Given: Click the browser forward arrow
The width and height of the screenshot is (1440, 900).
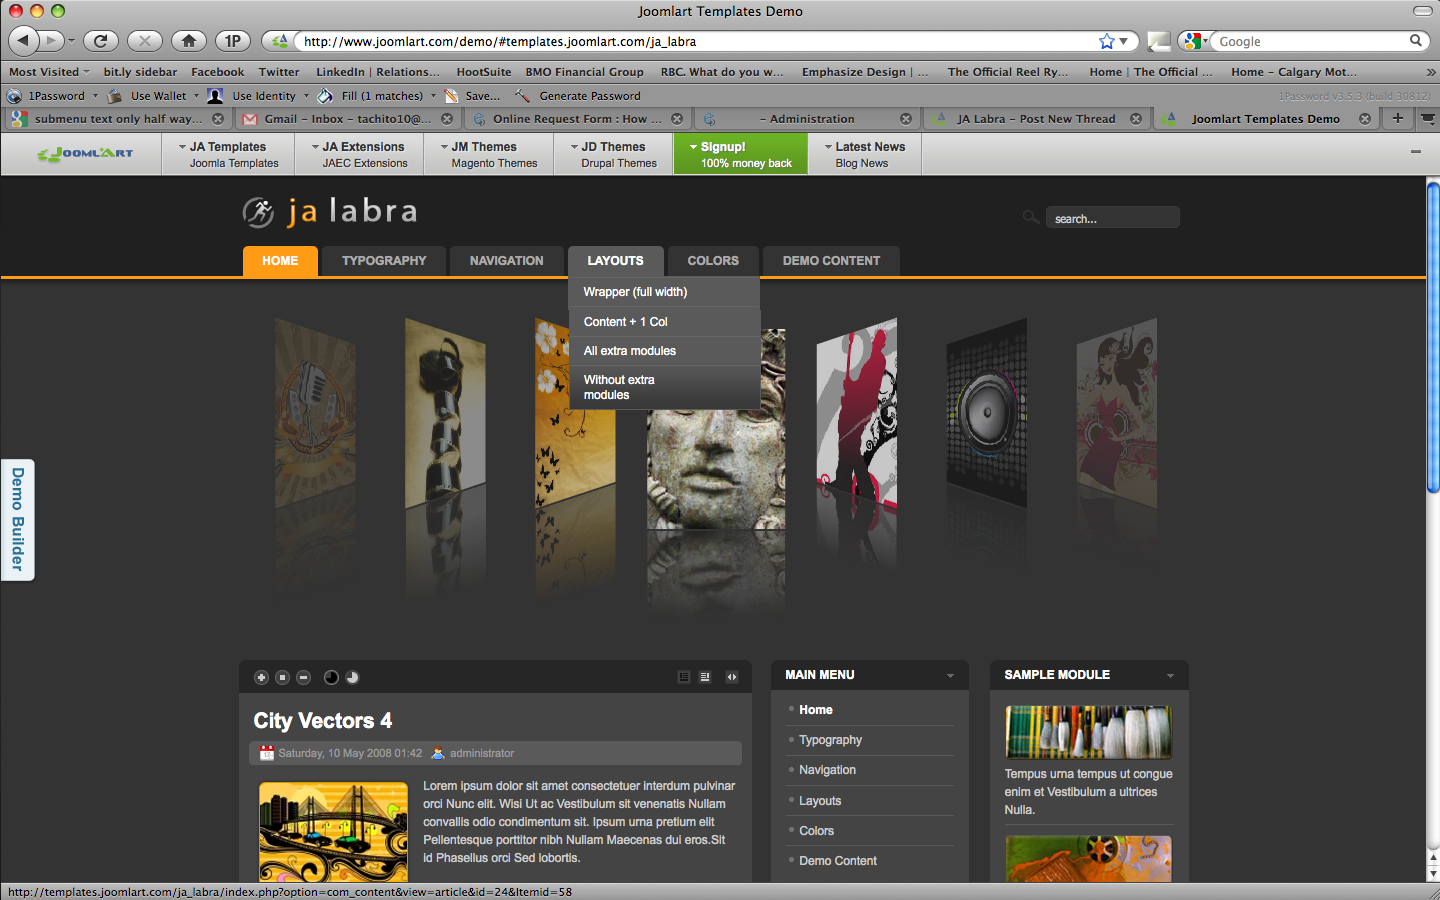Looking at the screenshot, I should pos(51,41).
